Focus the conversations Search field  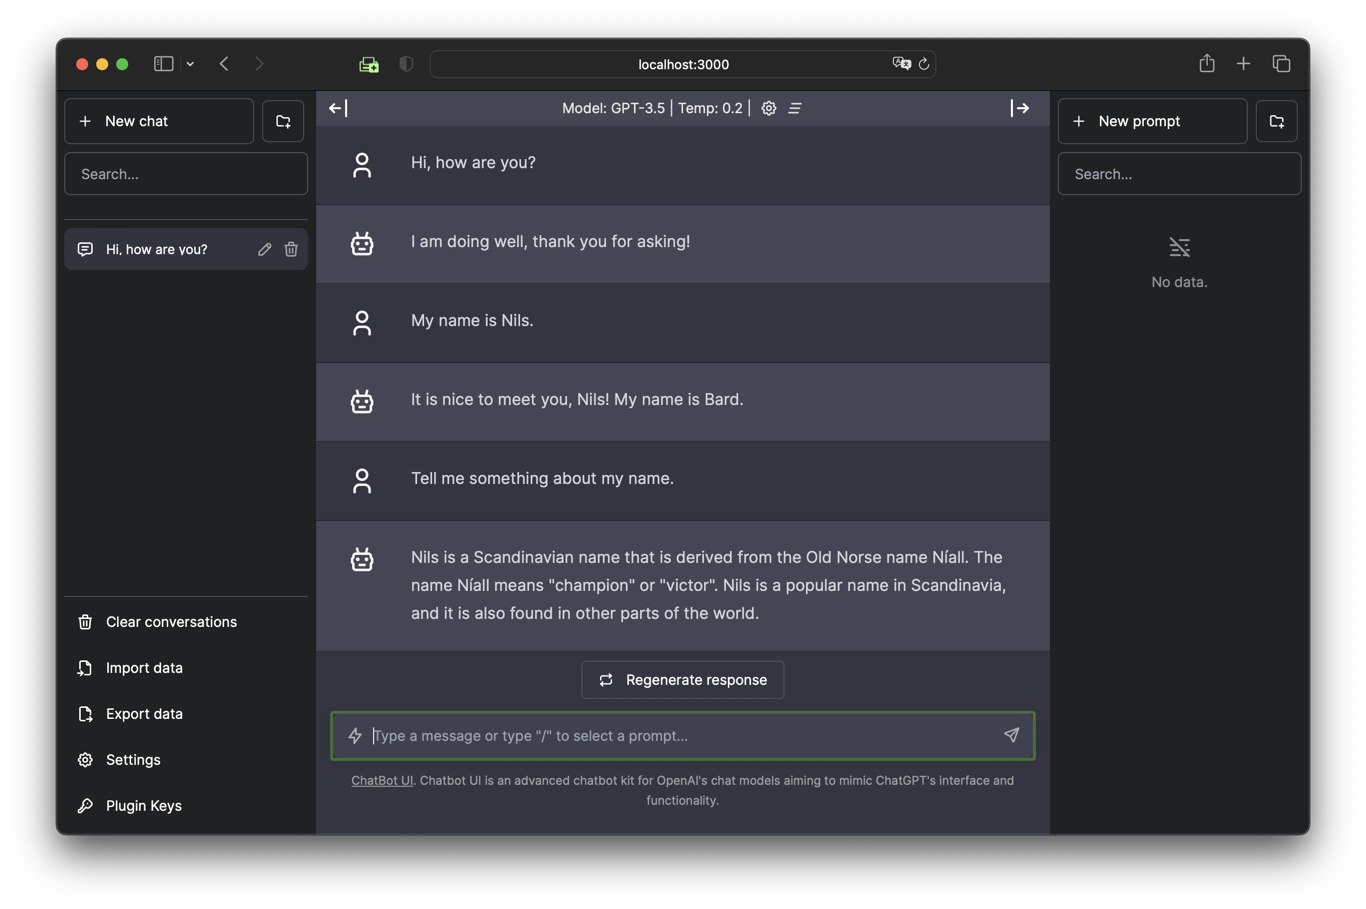[186, 174]
